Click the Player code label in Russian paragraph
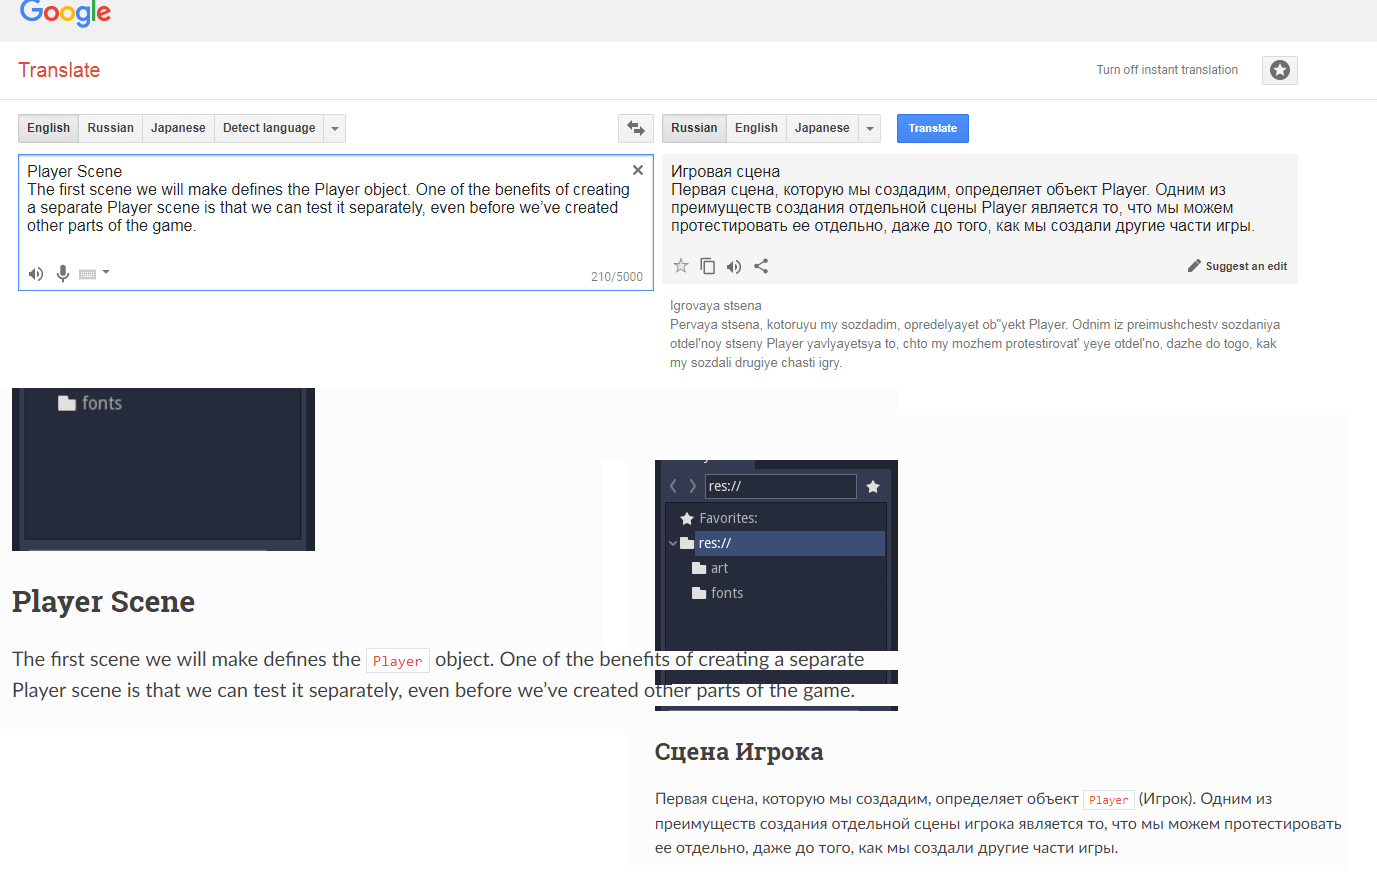Image resolution: width=1377 pixels, height=875 pixels. pos(1109,800)
